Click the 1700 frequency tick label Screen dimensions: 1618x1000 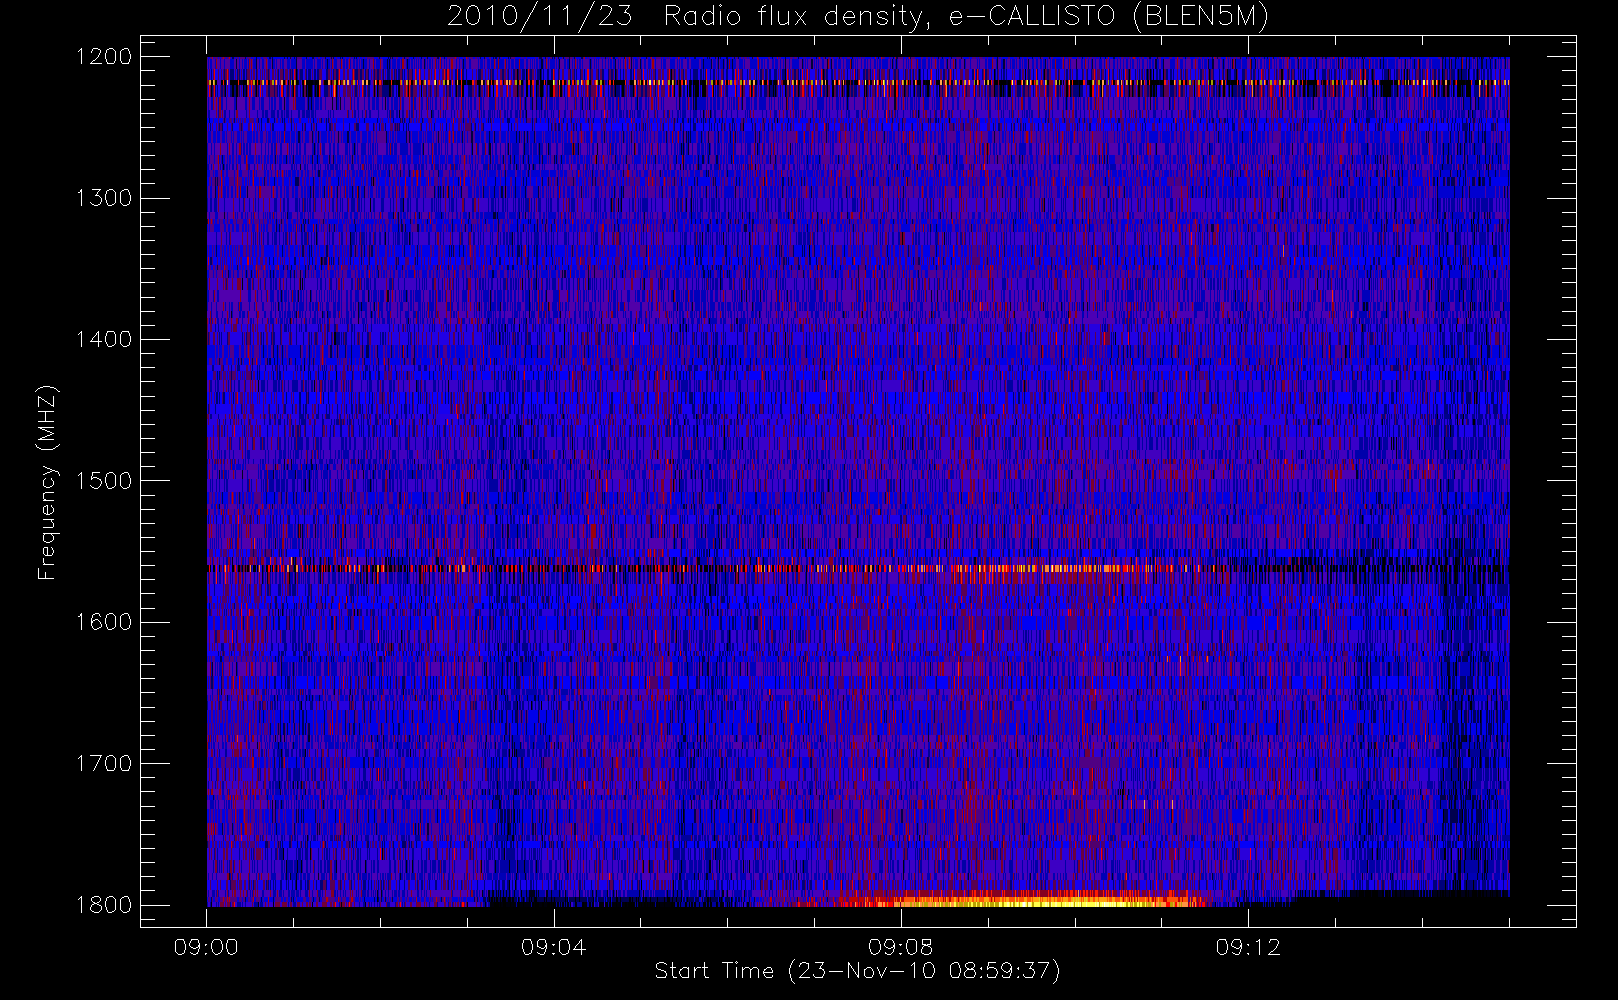point(104,764)
